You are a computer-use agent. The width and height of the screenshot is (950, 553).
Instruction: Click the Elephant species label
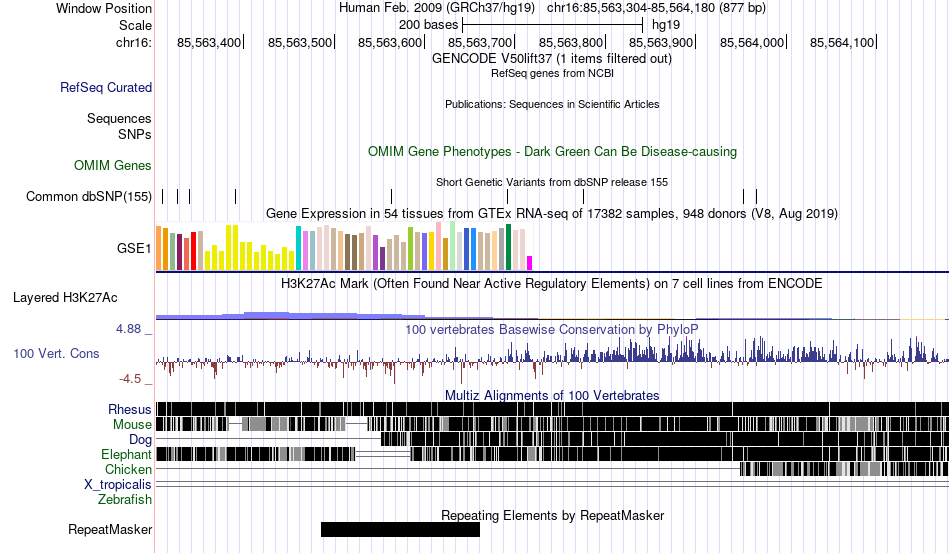point(126,454)
